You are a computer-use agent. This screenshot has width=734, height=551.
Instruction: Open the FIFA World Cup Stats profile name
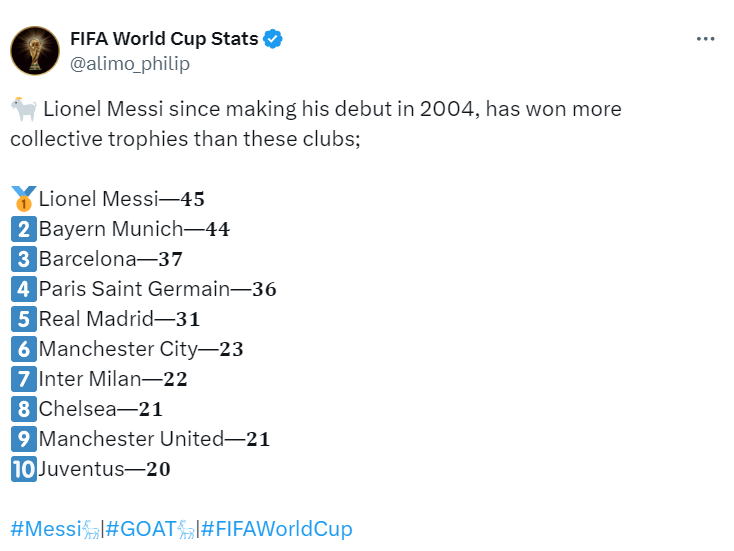164,39
